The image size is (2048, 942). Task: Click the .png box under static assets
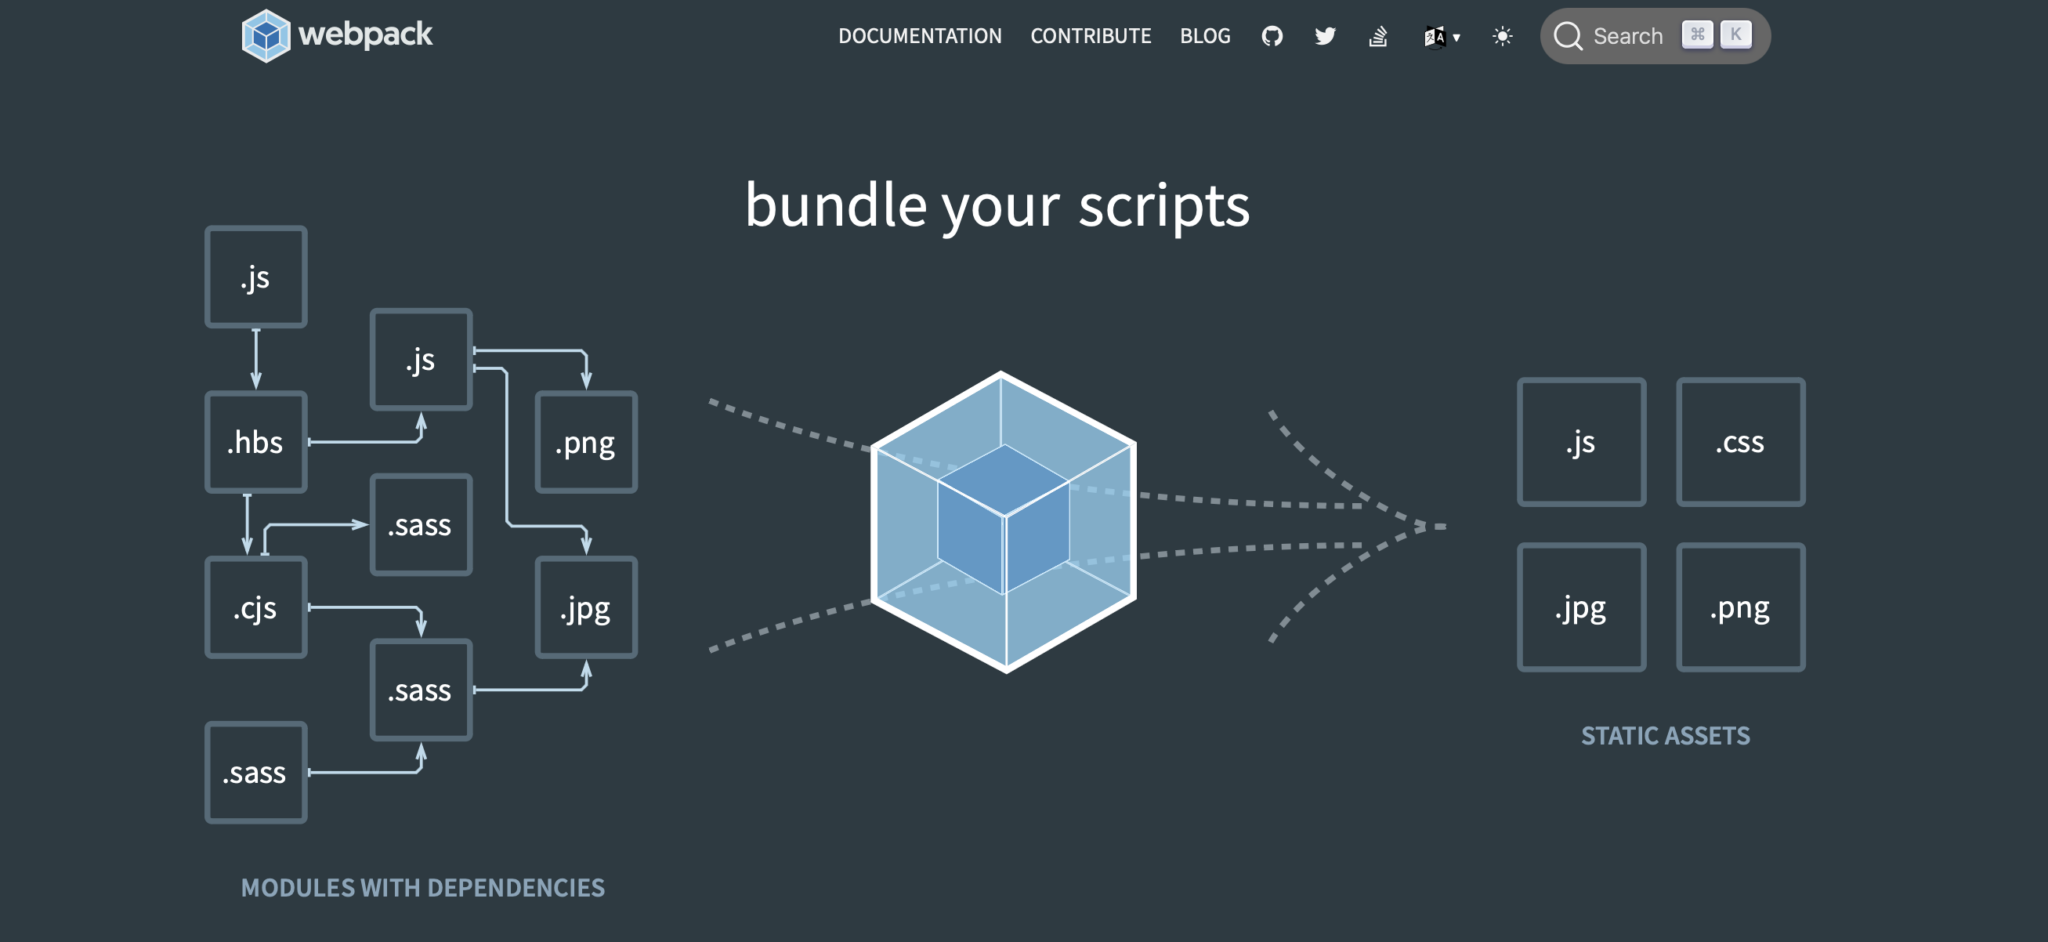1740,607
